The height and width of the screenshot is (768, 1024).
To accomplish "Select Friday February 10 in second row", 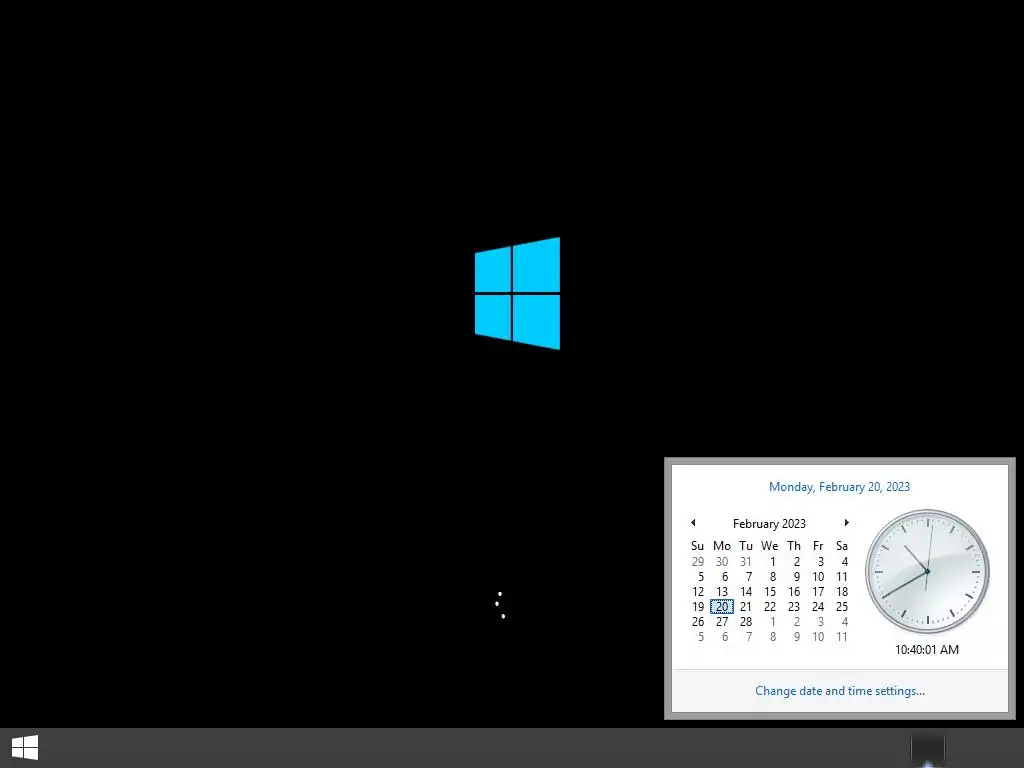I will 818,577.
